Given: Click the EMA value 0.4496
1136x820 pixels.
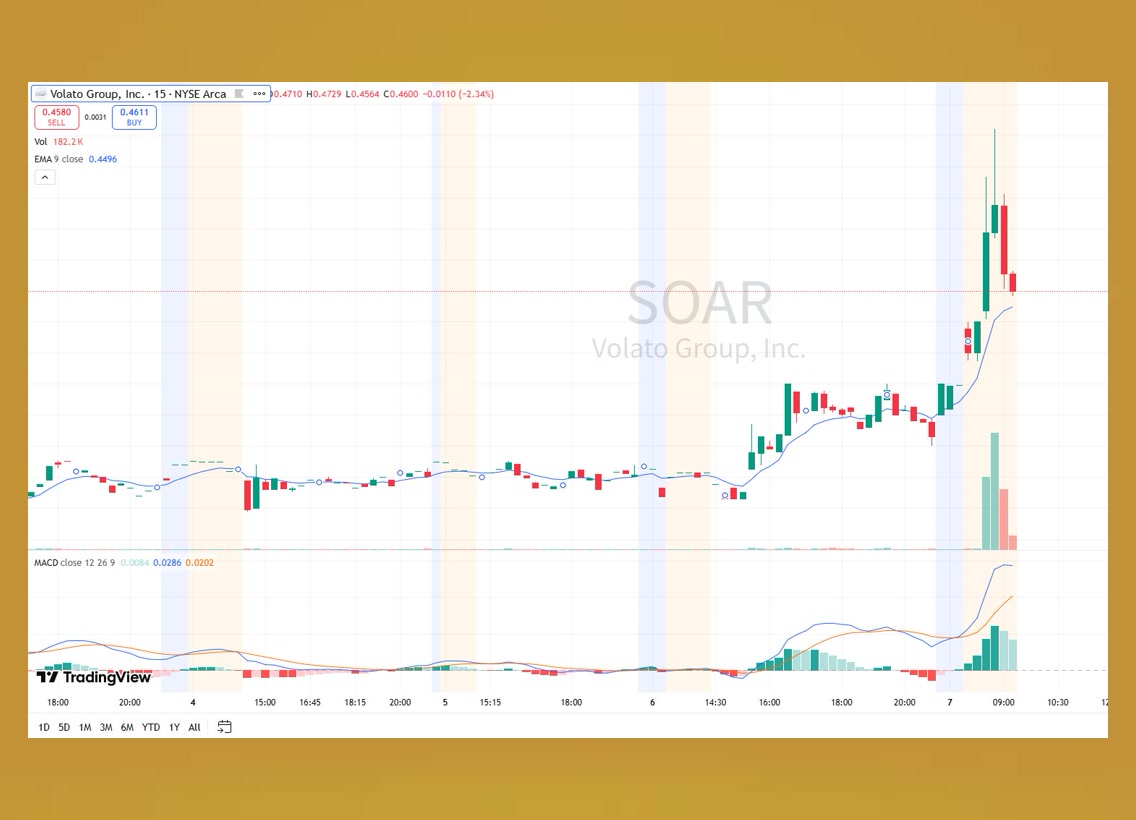Looking at the screenshot, I should (x=103, y=159).
